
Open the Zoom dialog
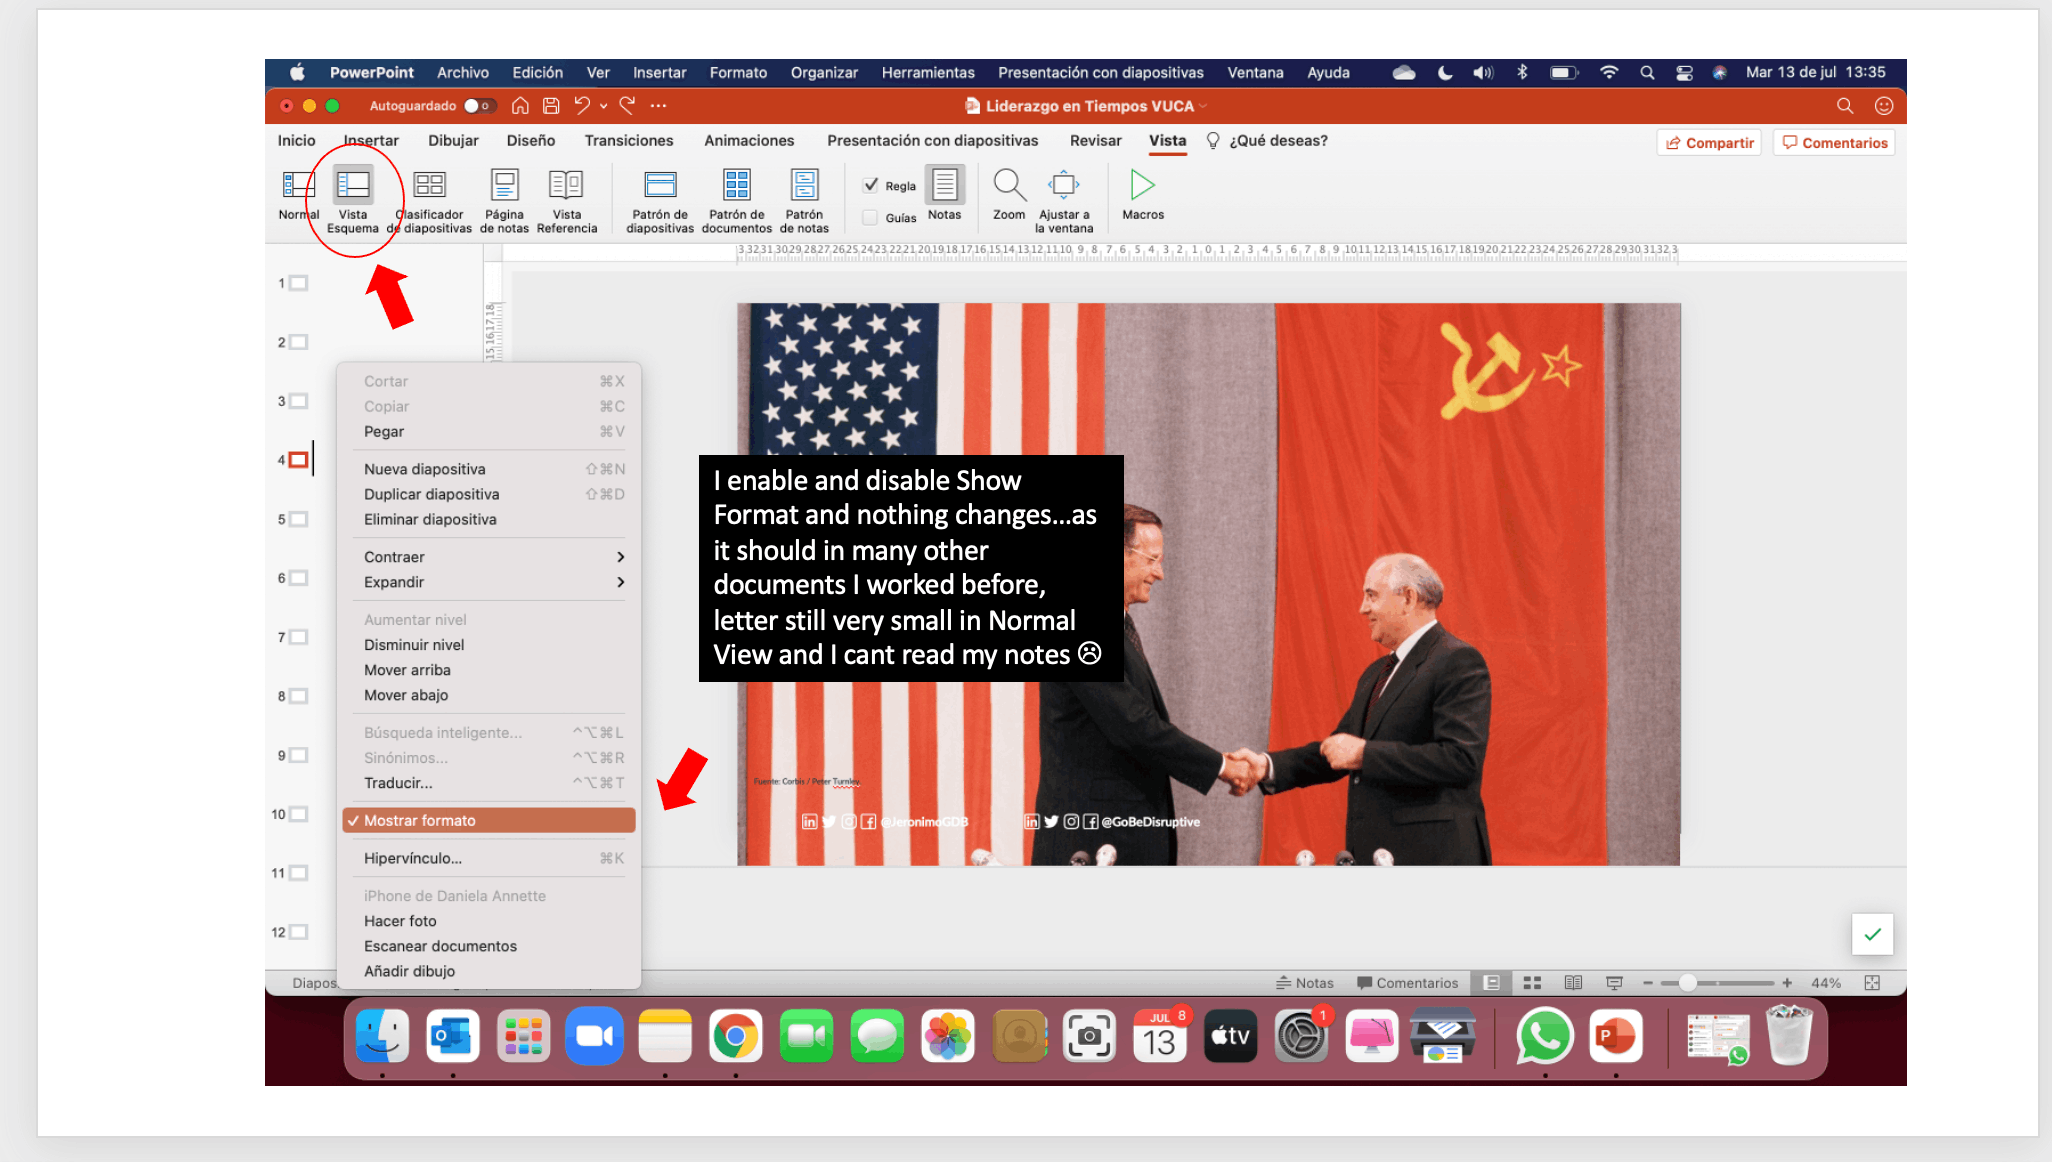(x=1009, y=194)
